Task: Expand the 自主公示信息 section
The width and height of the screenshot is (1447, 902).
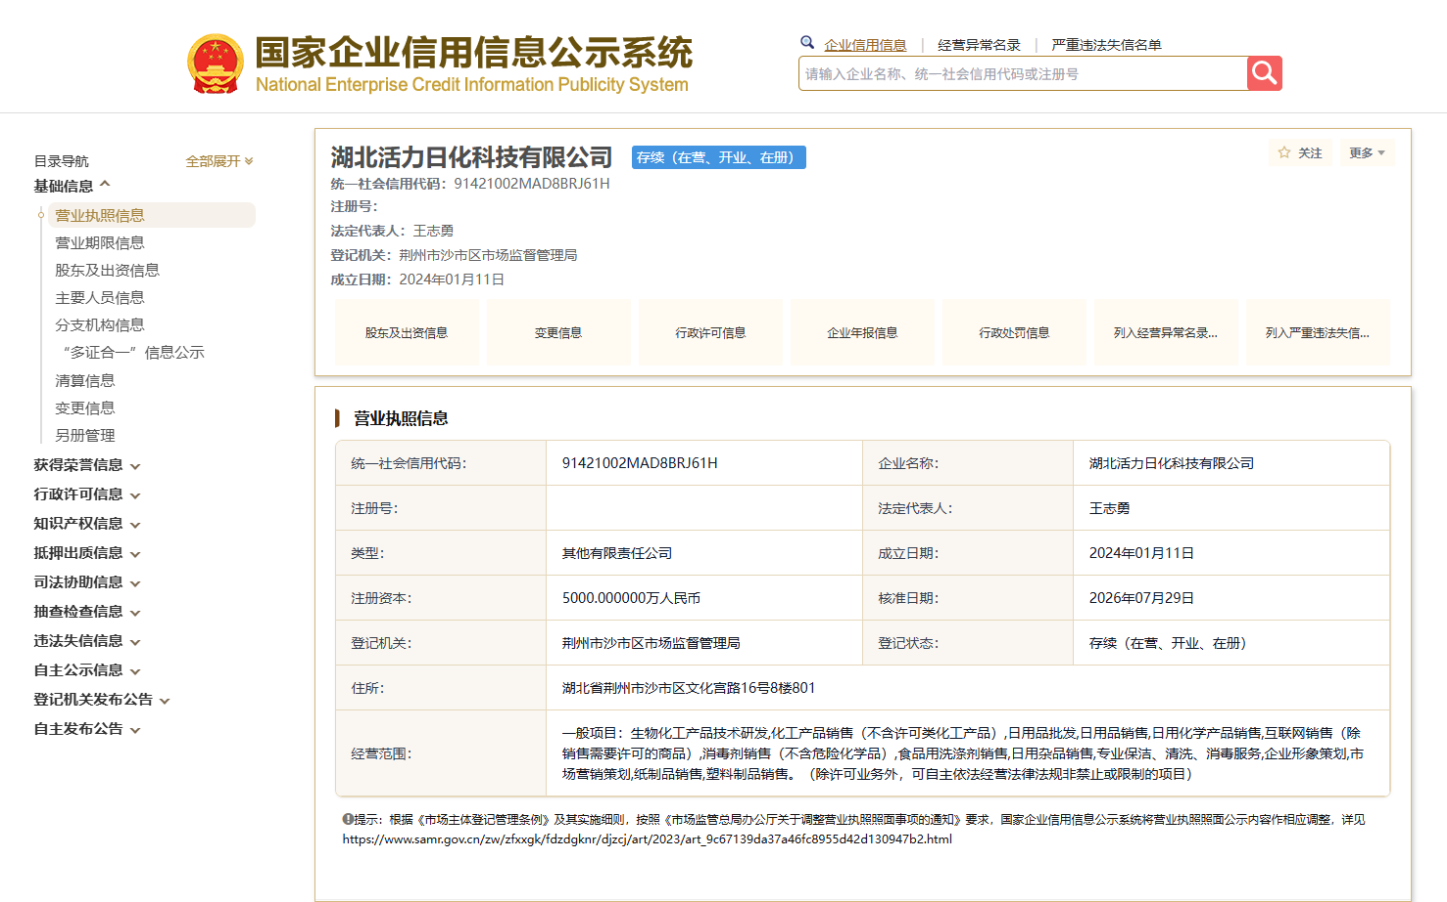Action: click(87, 670)
